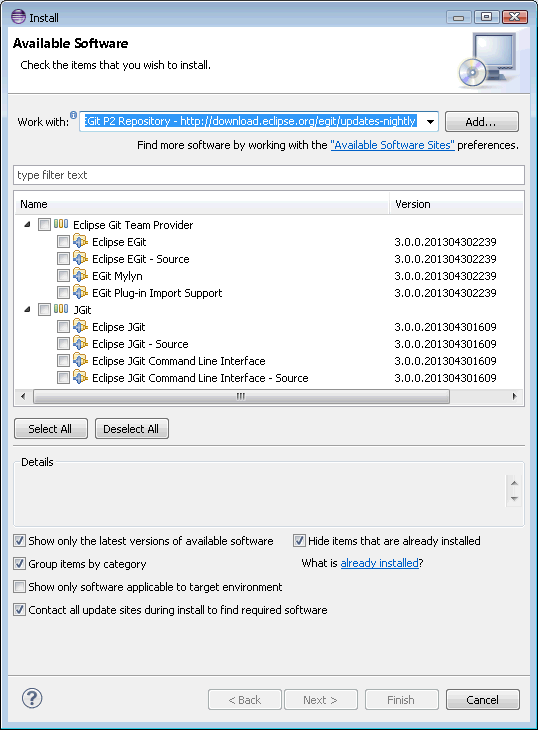The image size is (538, 730).
Task: Enable Show only software applicable to target environment
Action: point(19,587)
